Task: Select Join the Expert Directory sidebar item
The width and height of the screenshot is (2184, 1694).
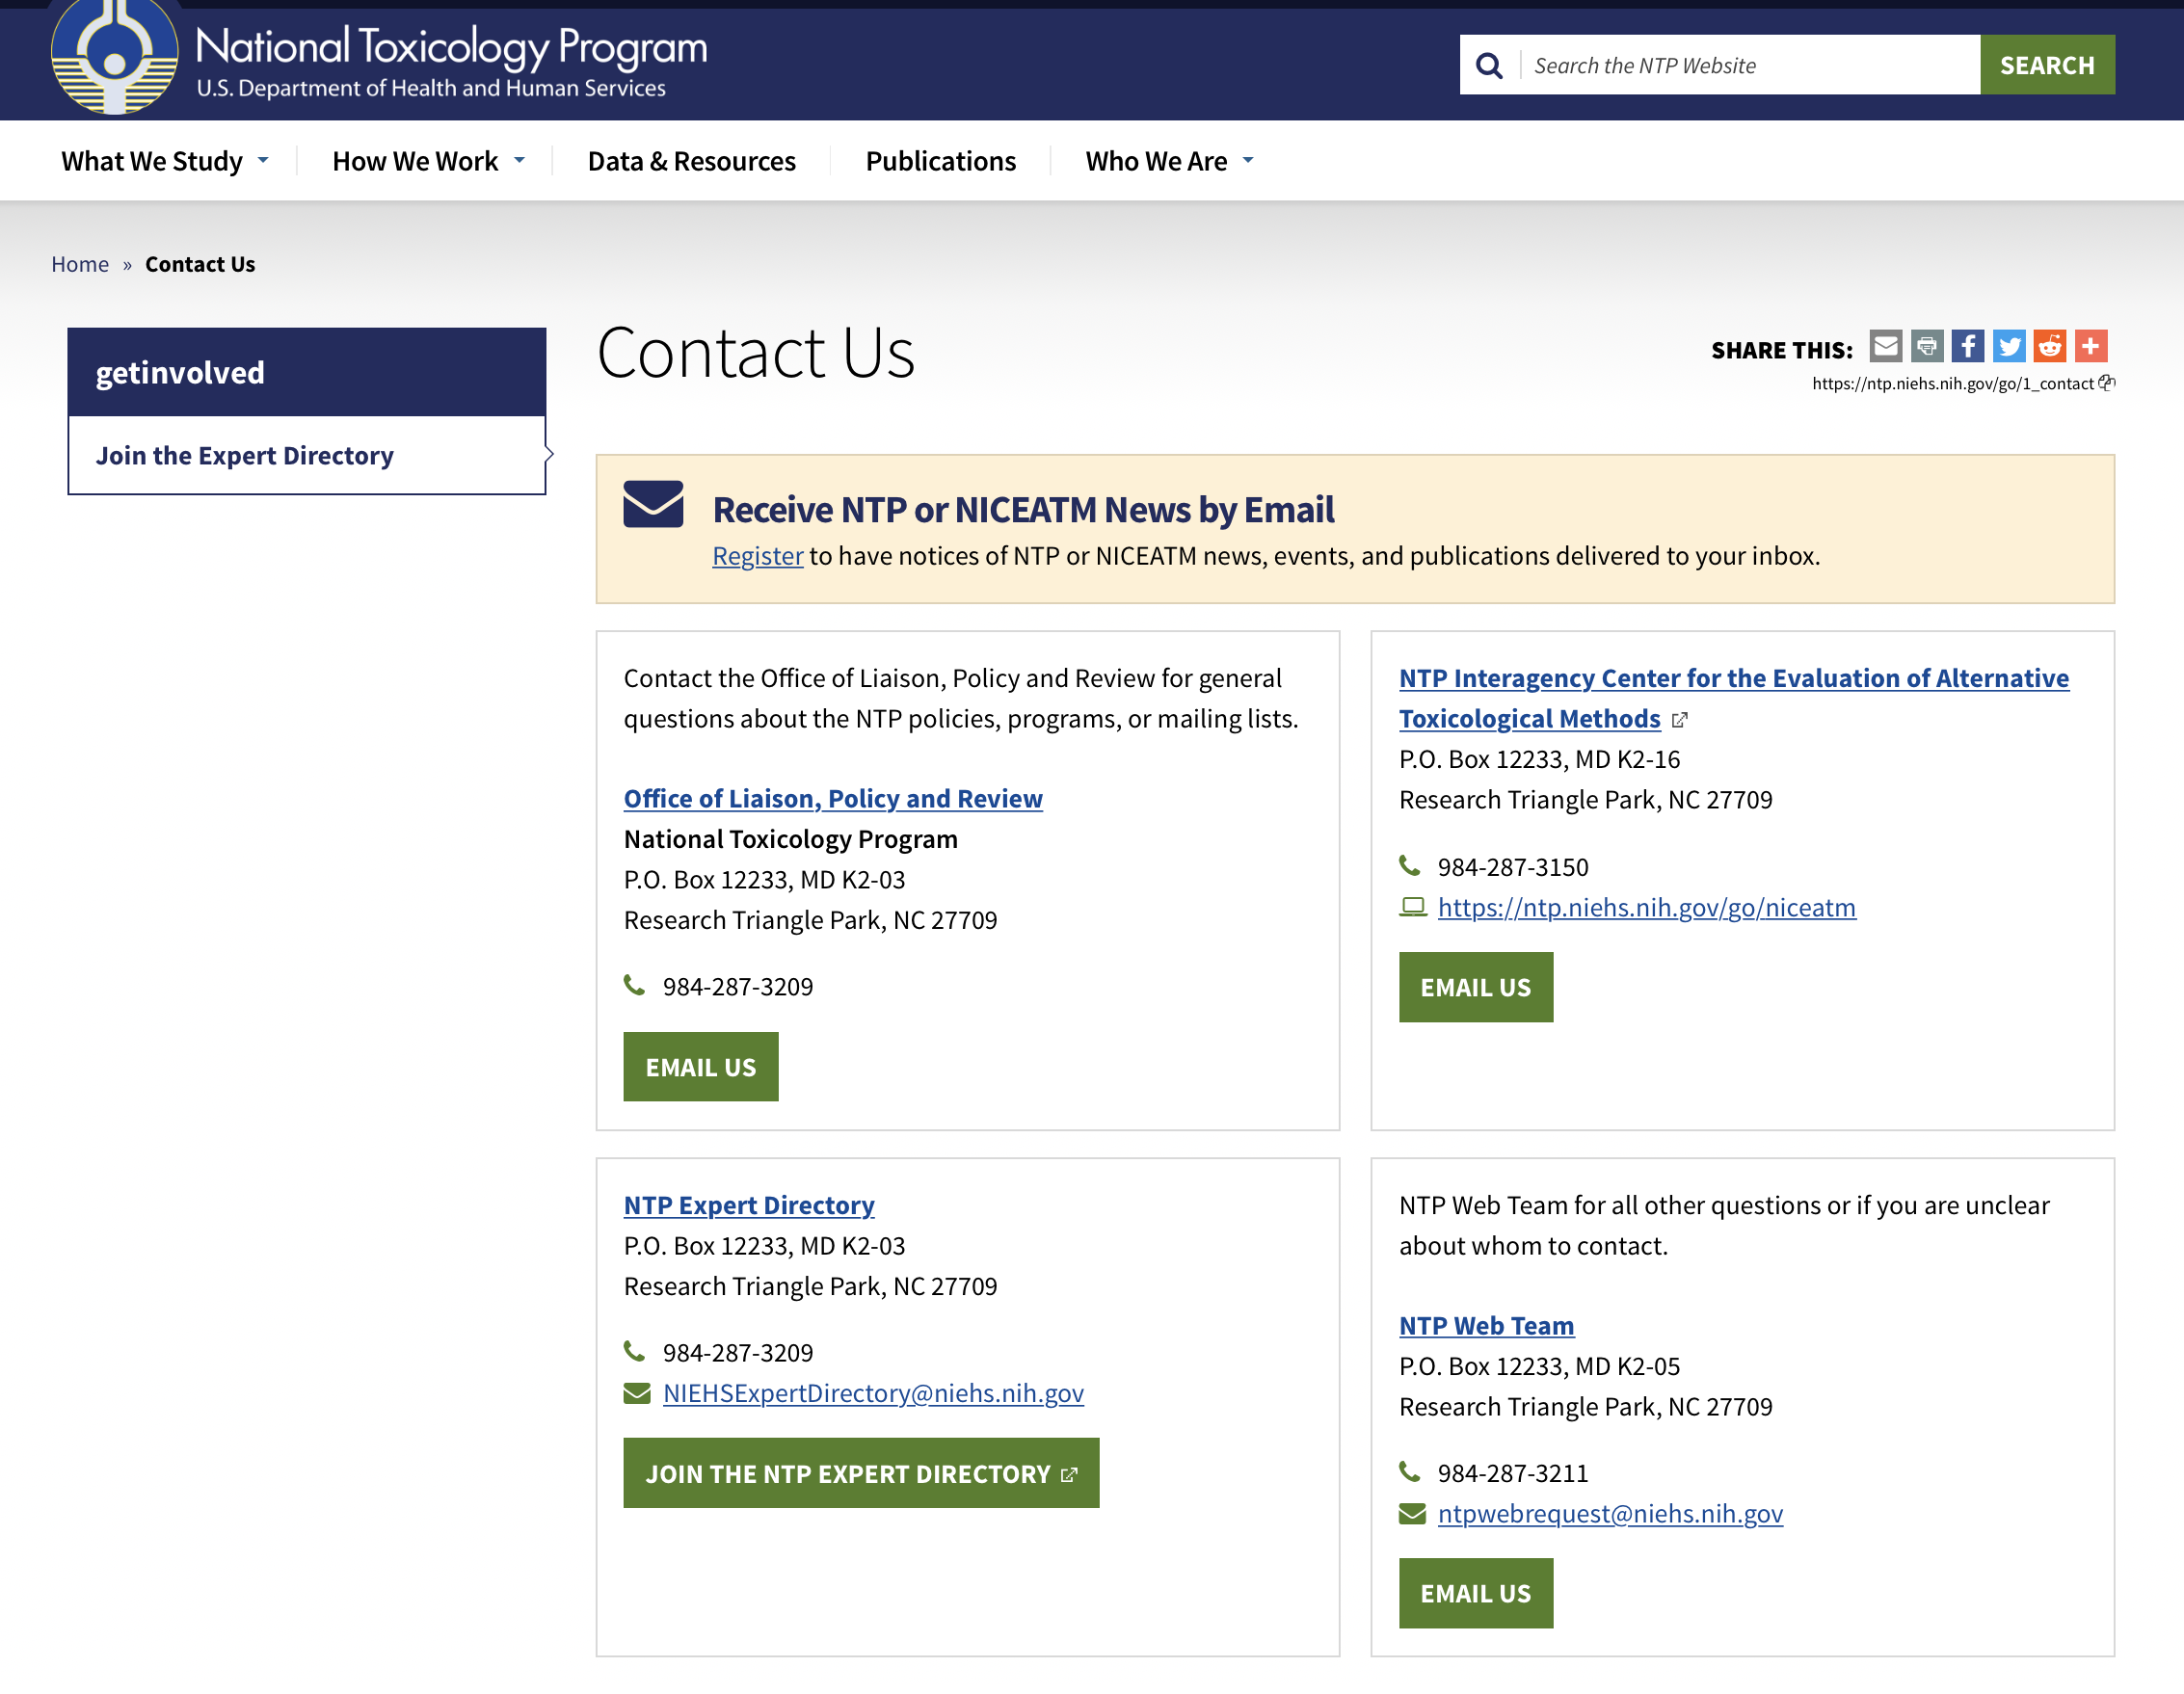Action: pyautogui.click(x=245, y=456)
